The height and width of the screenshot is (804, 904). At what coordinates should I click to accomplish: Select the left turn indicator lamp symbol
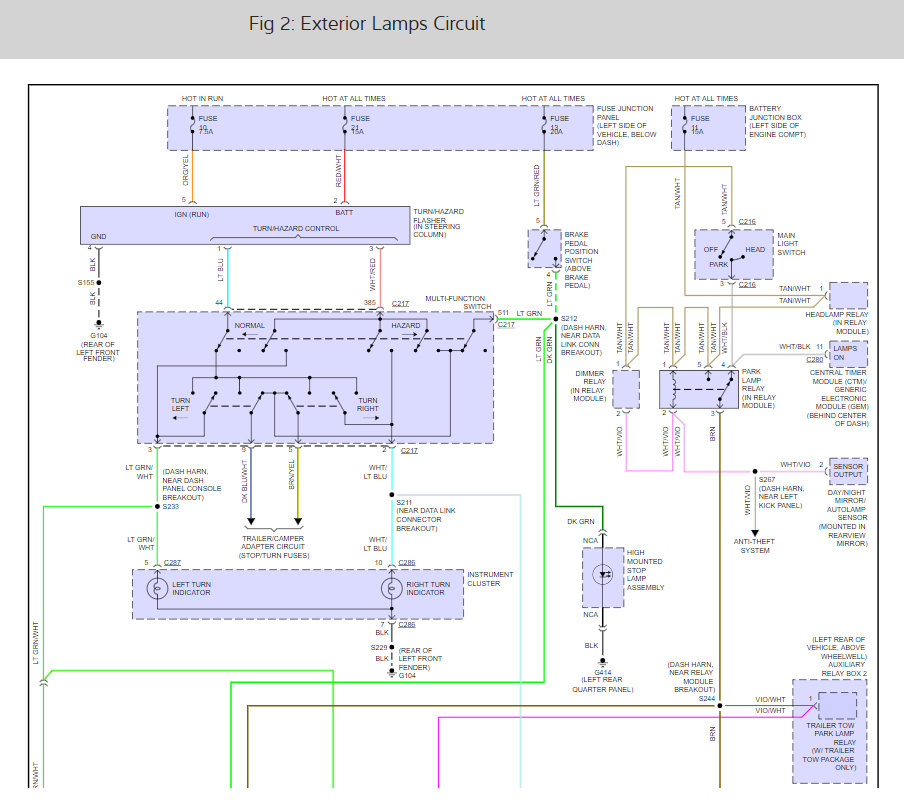tap(157, 588)
